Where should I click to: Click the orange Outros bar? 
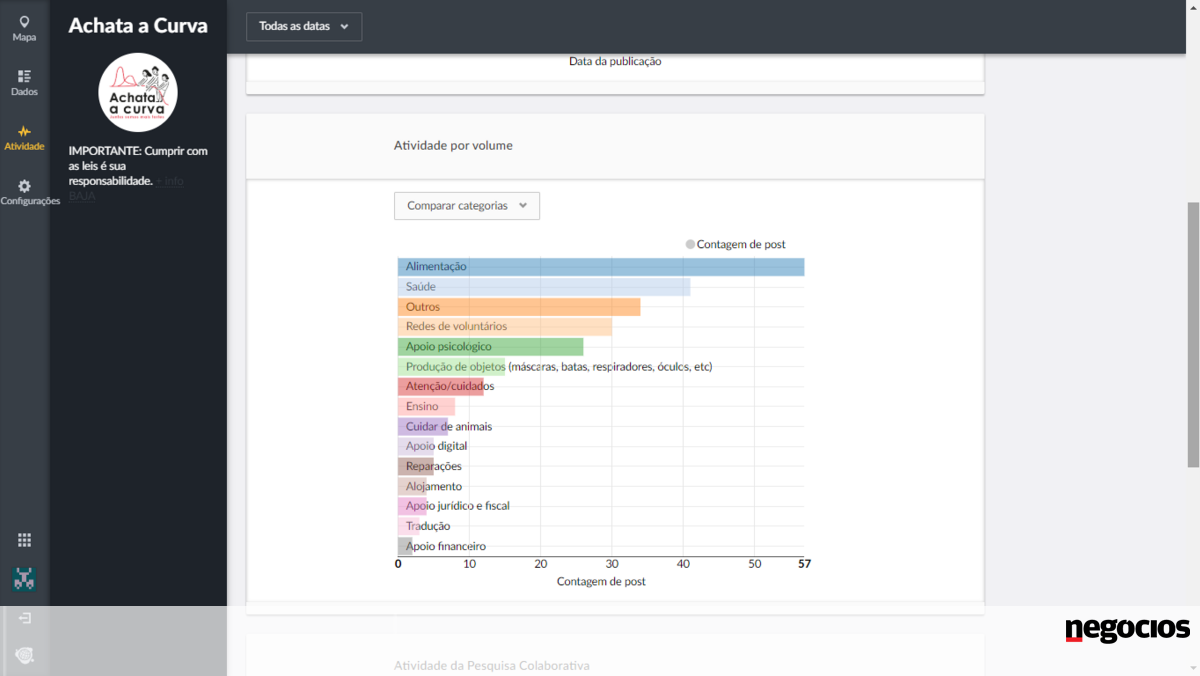point(518,307)
